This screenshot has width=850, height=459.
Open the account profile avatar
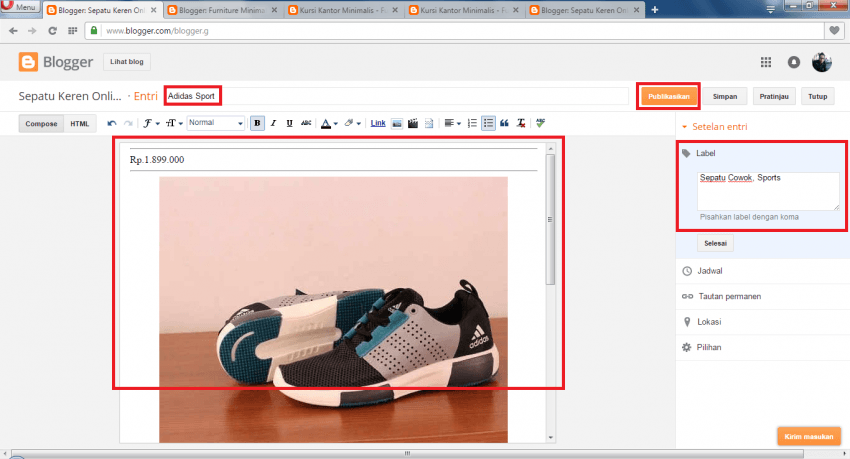coord(822,62)
